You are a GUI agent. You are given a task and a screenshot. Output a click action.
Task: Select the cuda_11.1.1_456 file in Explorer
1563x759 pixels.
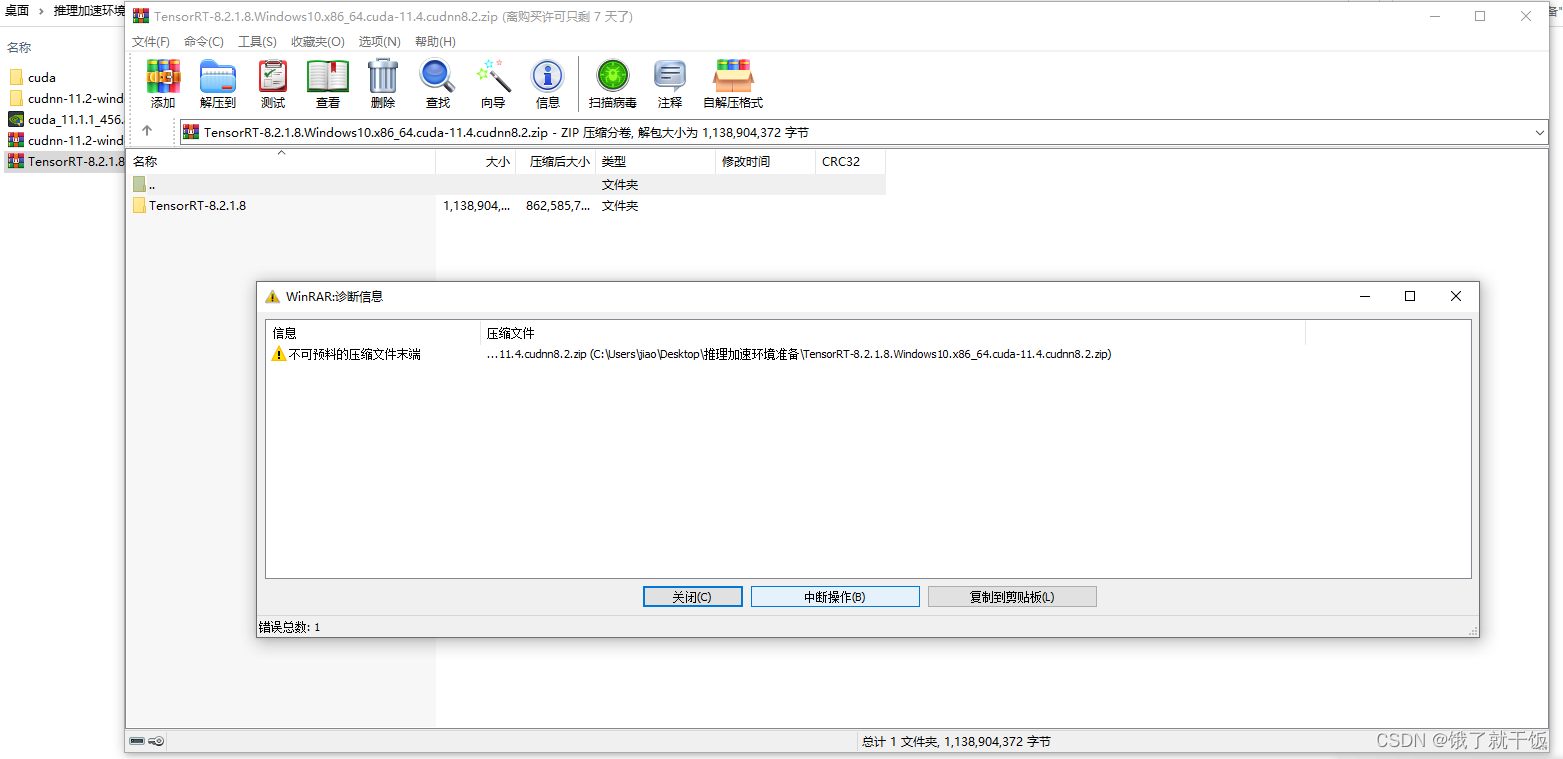[65, 120]
